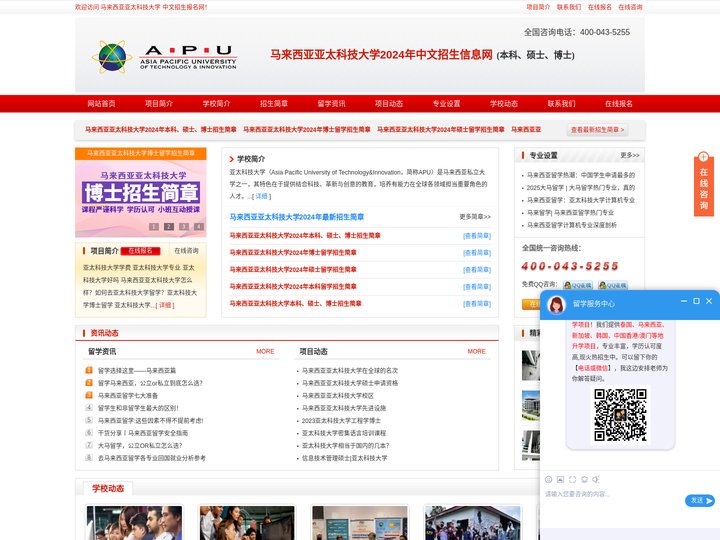The width and height of the screenshot is (720, 540).
Task: Click orange rank icon beside 马来西亚留学七大准备
Action: click(89, 395)
